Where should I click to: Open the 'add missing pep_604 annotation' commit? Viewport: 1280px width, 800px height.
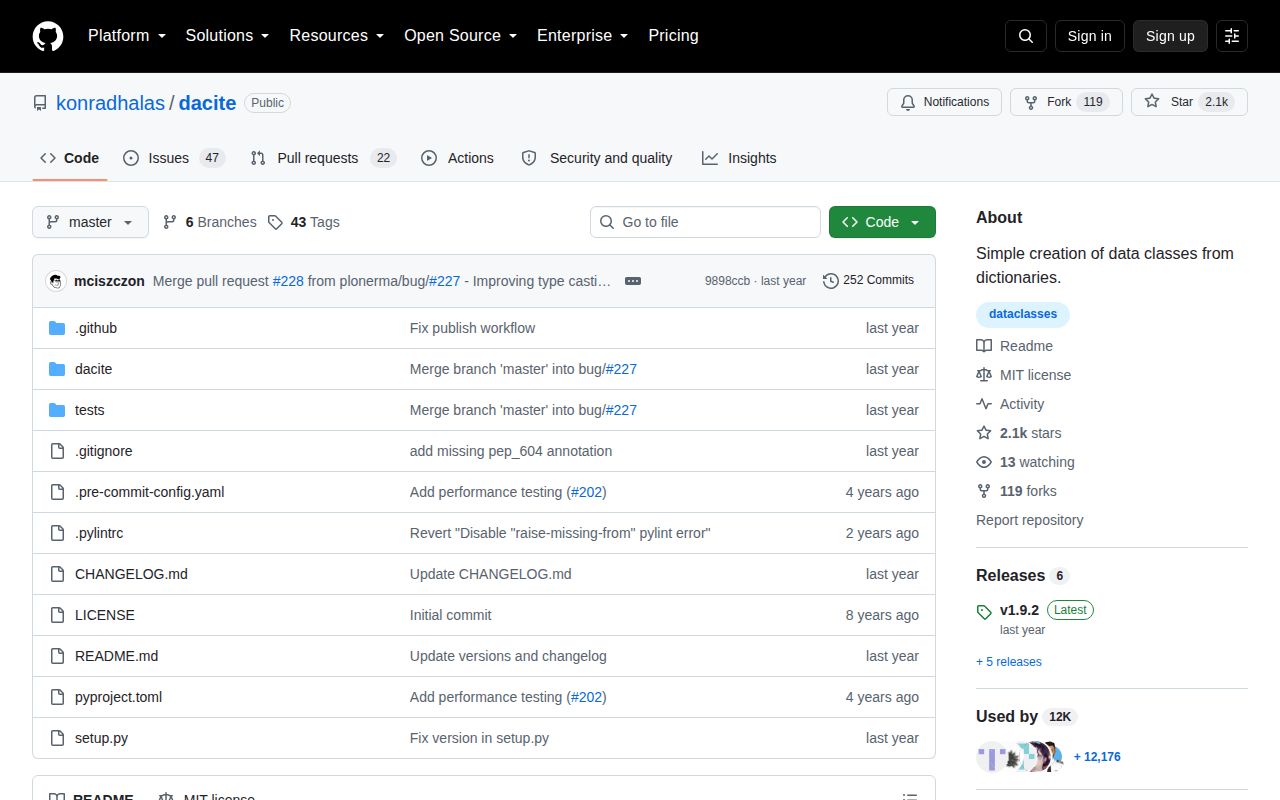(511, 451)
